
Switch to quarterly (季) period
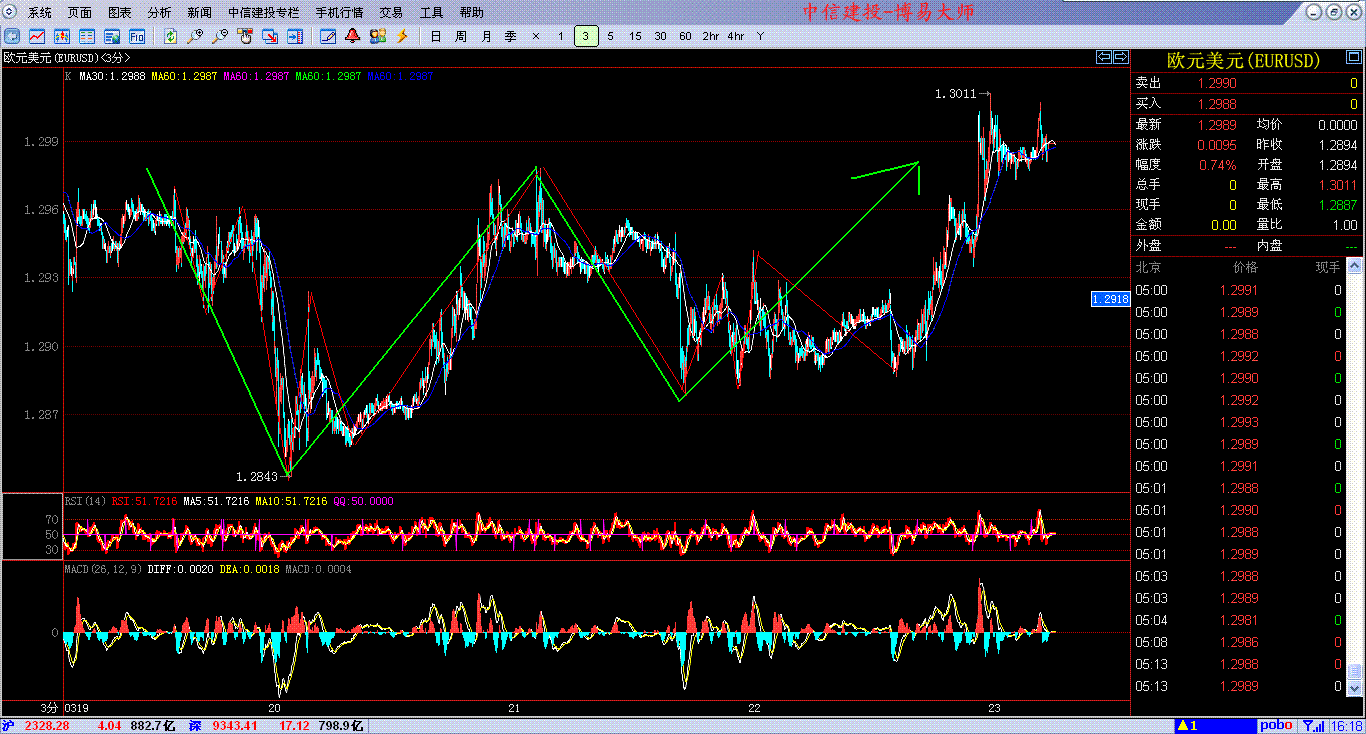pyautogui.click(x=511, y=36)
